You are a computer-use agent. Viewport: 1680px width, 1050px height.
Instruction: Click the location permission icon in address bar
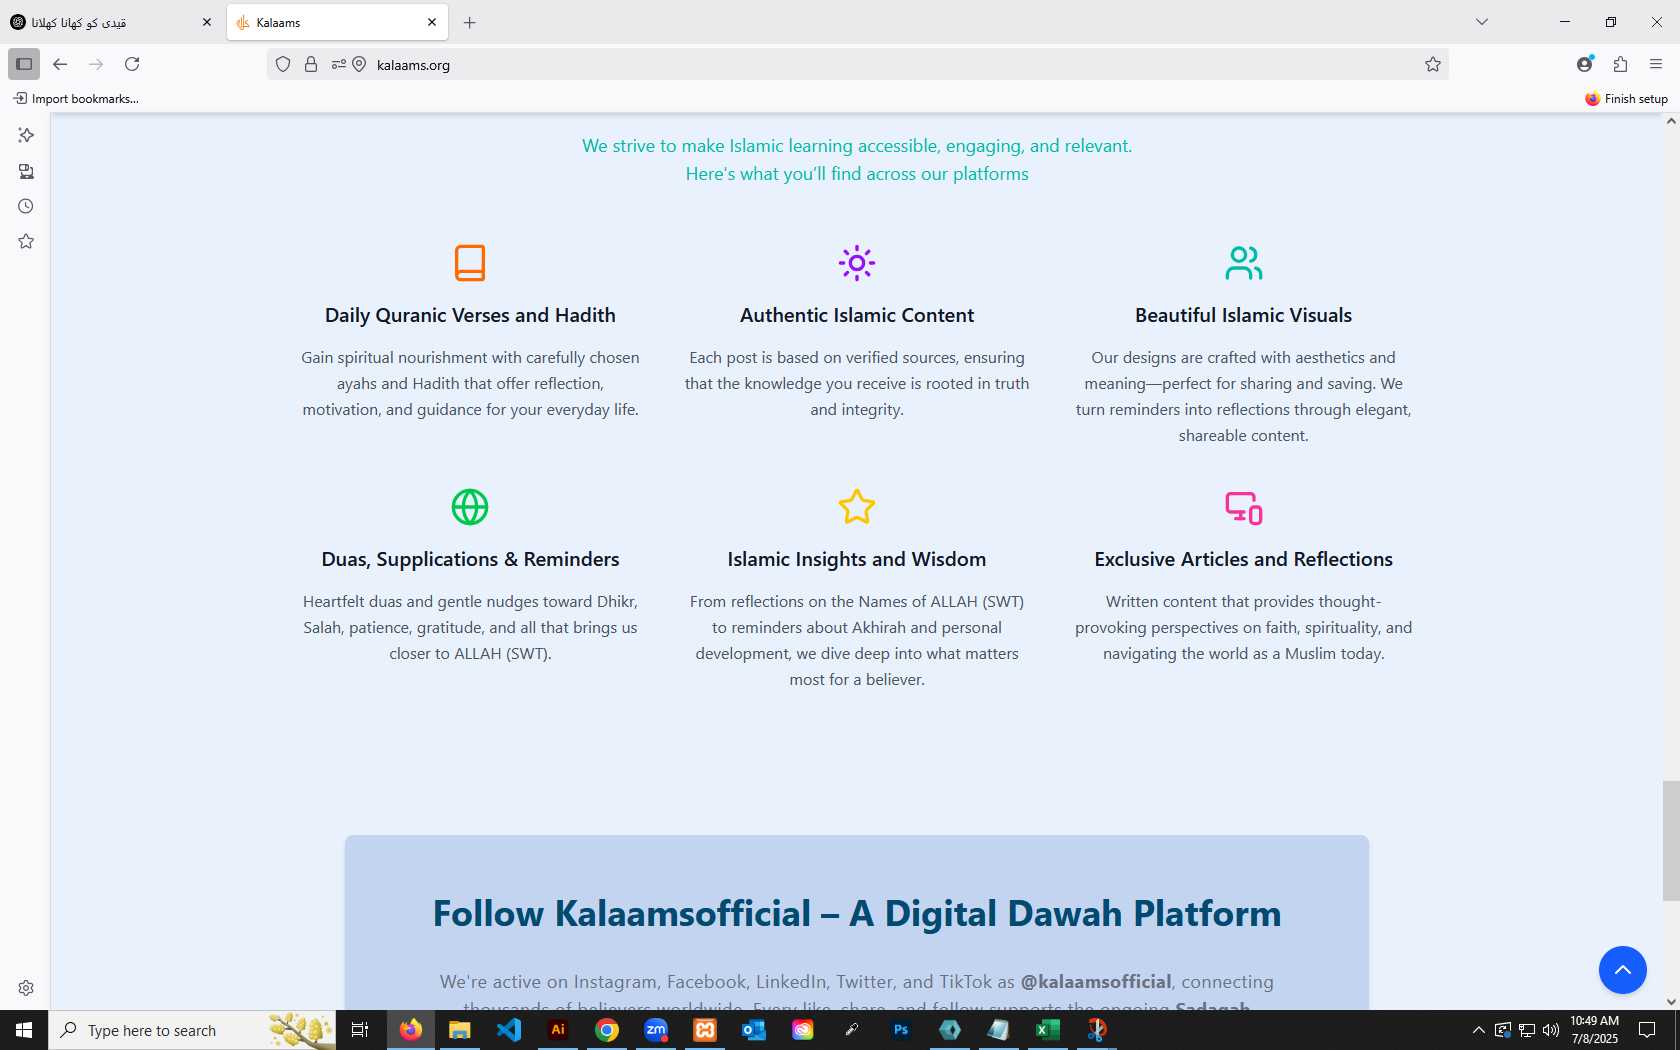(359, 64)
